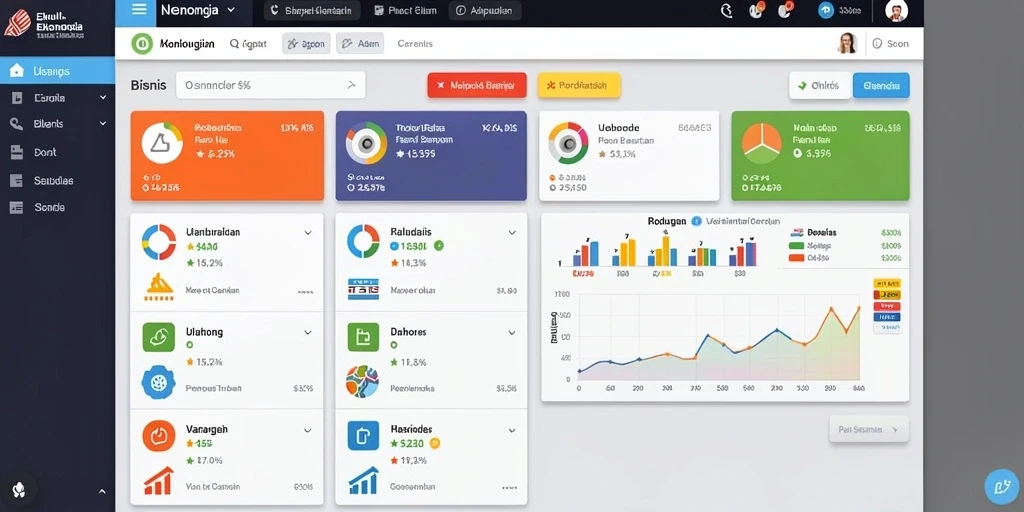The width and height of the screenshot is (1024, 512).
Task: Click the green legend swatch in the bar chart legend
Action: [796, 246]
